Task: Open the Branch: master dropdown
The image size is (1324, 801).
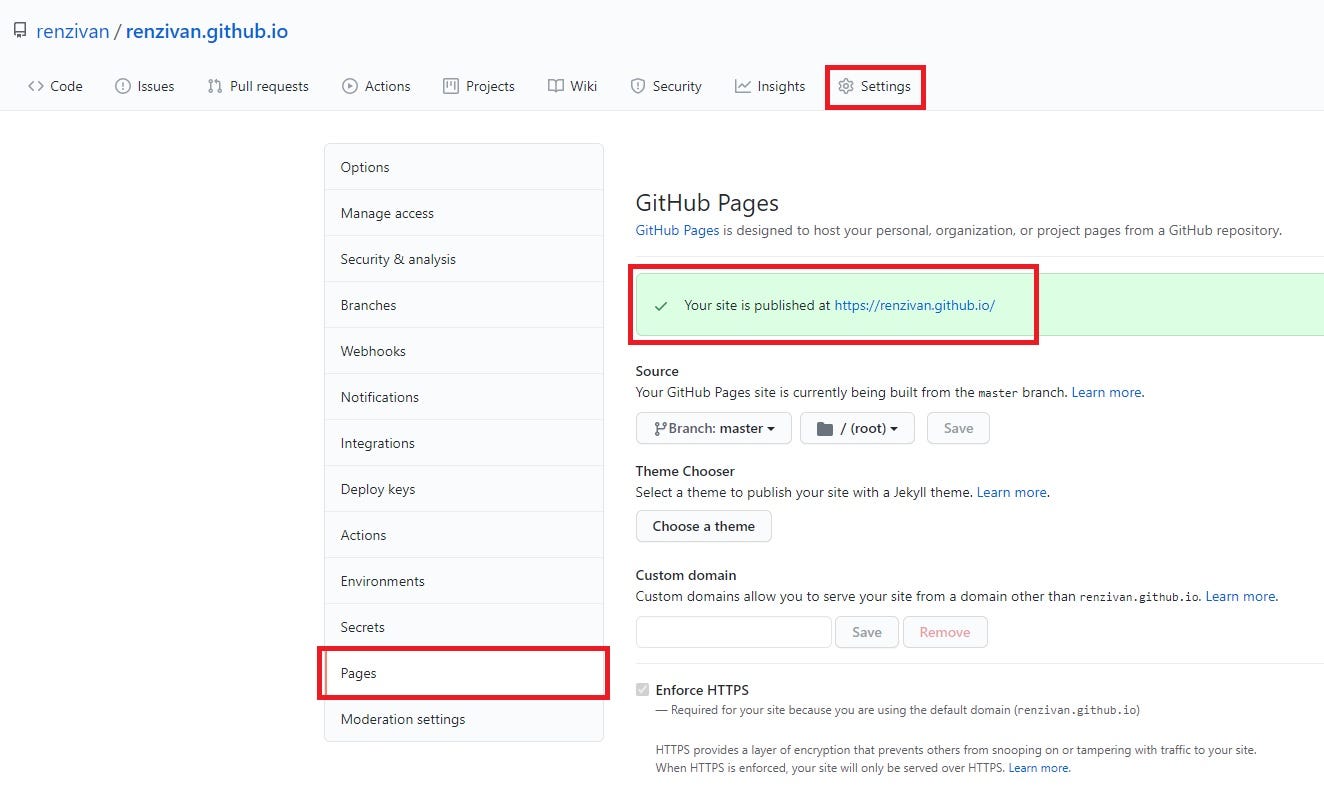Action: (x=714, y=428)
